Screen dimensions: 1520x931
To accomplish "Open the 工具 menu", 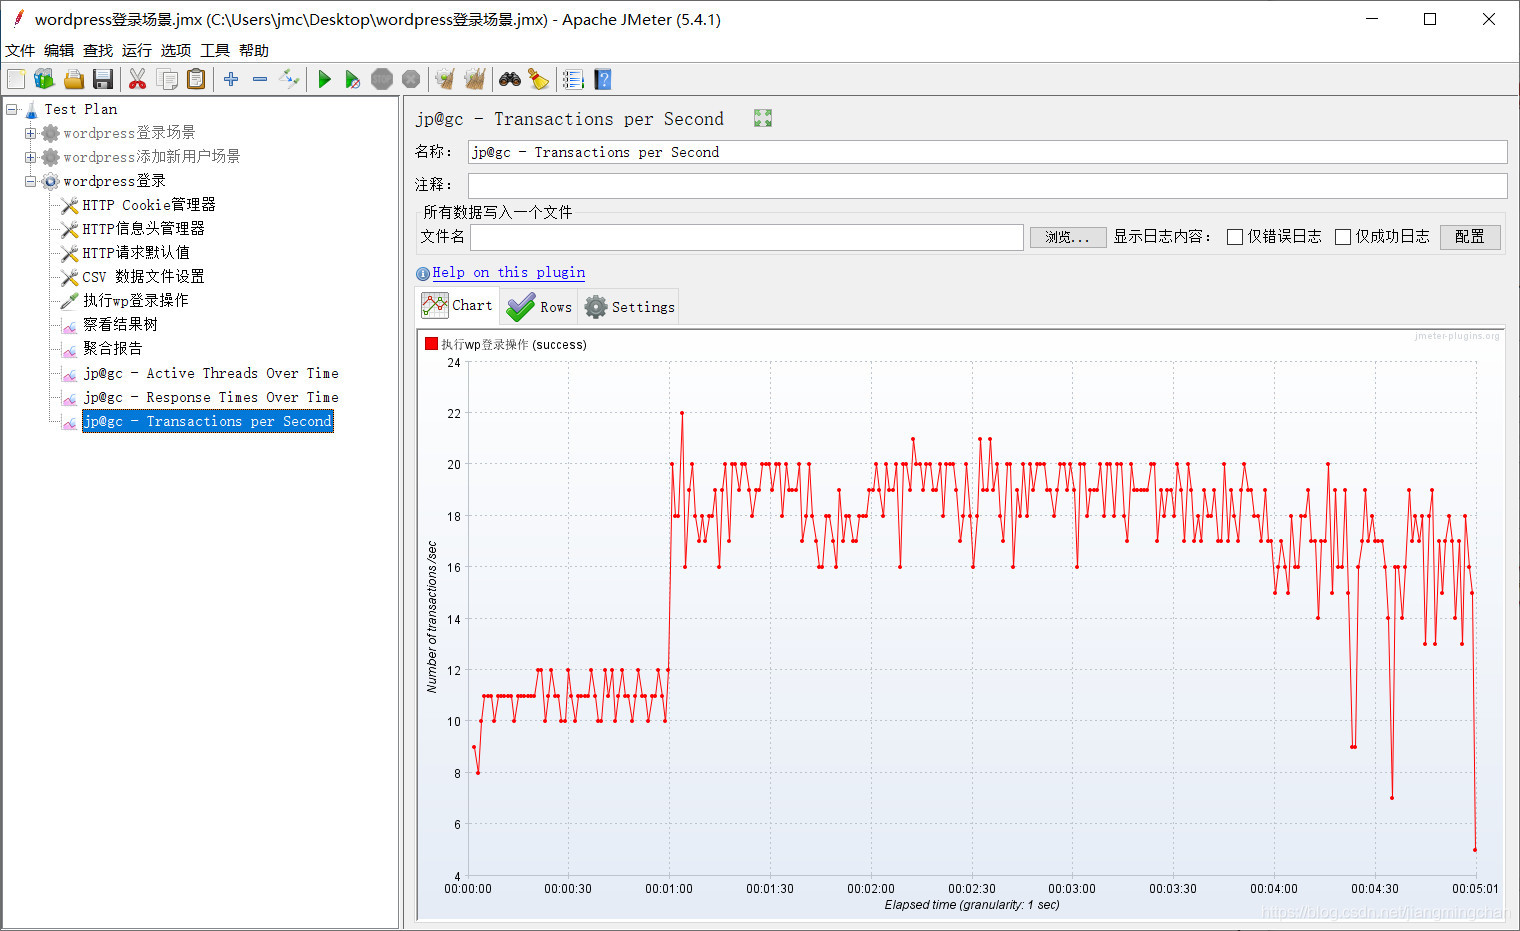I will pos(215,50).
